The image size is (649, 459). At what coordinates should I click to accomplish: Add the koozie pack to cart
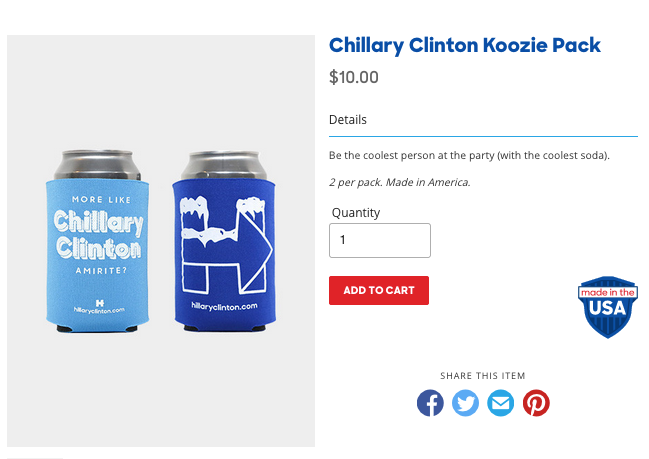379,291
